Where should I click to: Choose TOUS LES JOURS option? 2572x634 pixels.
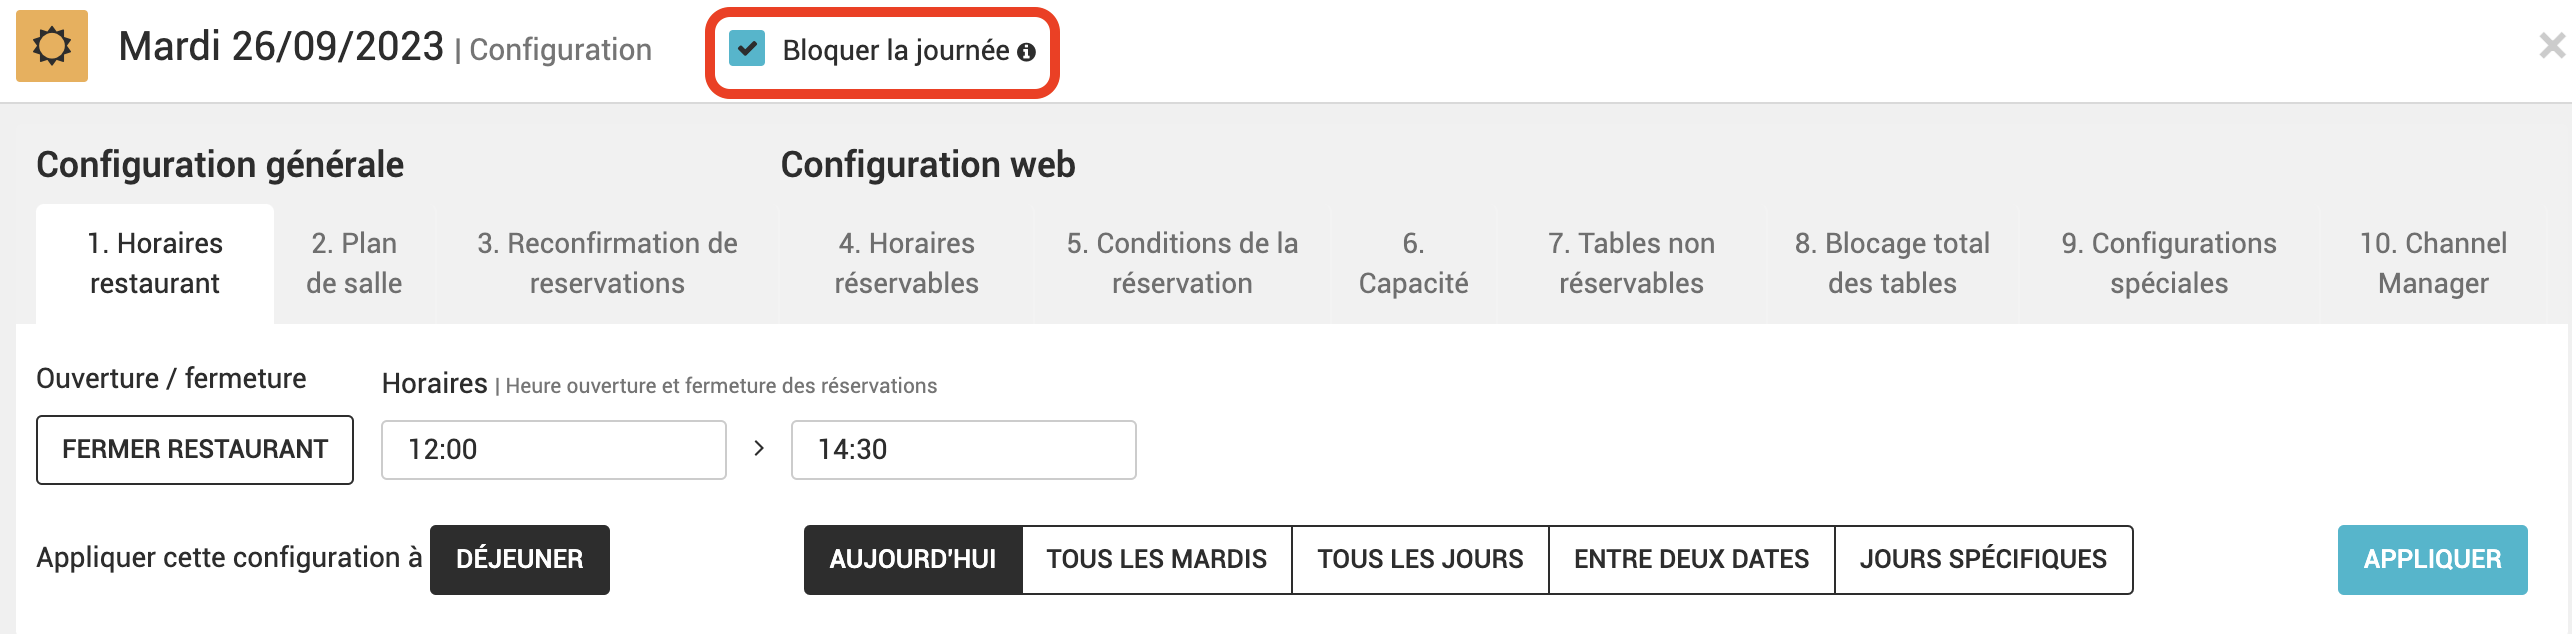[1420, 560]
